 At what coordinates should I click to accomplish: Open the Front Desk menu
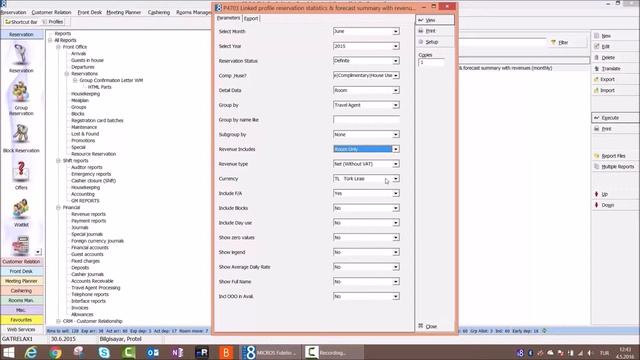click(x=89, y=12)
